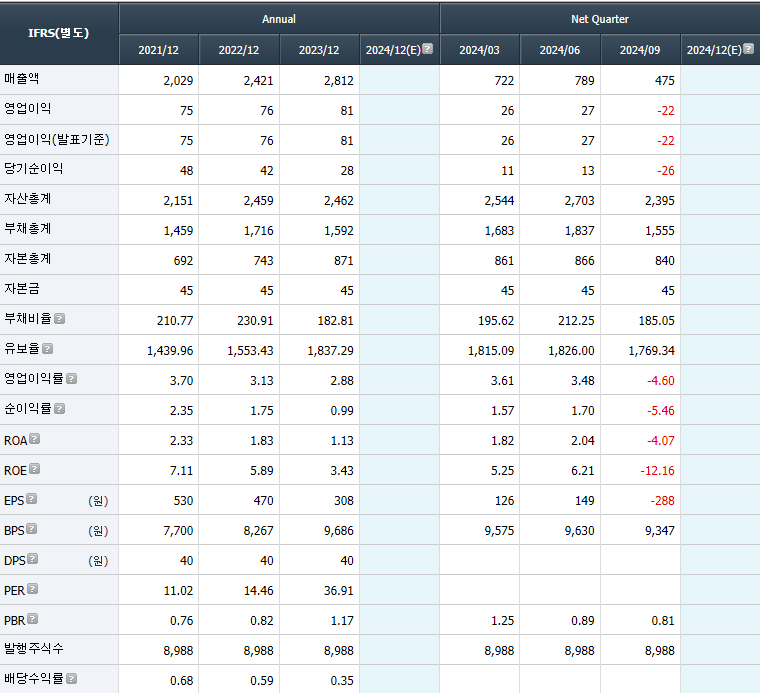Click the 자산총계 row label

coord(28,199)
